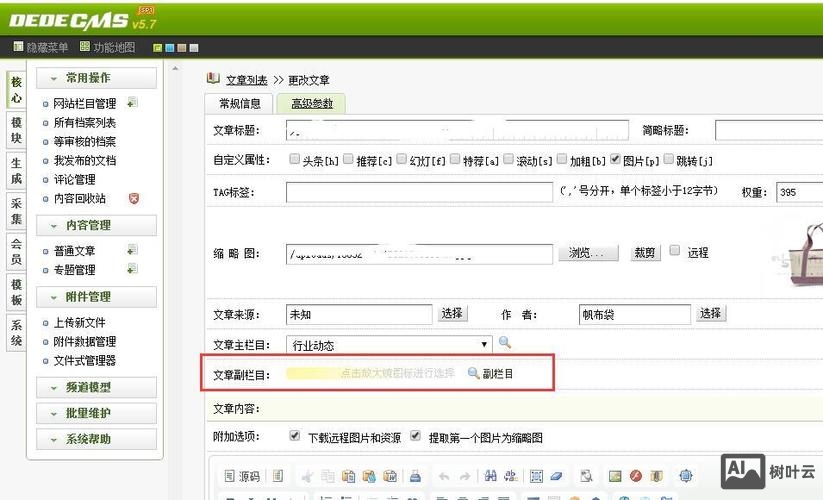Select the tan theme color swatch

(182, 48)
